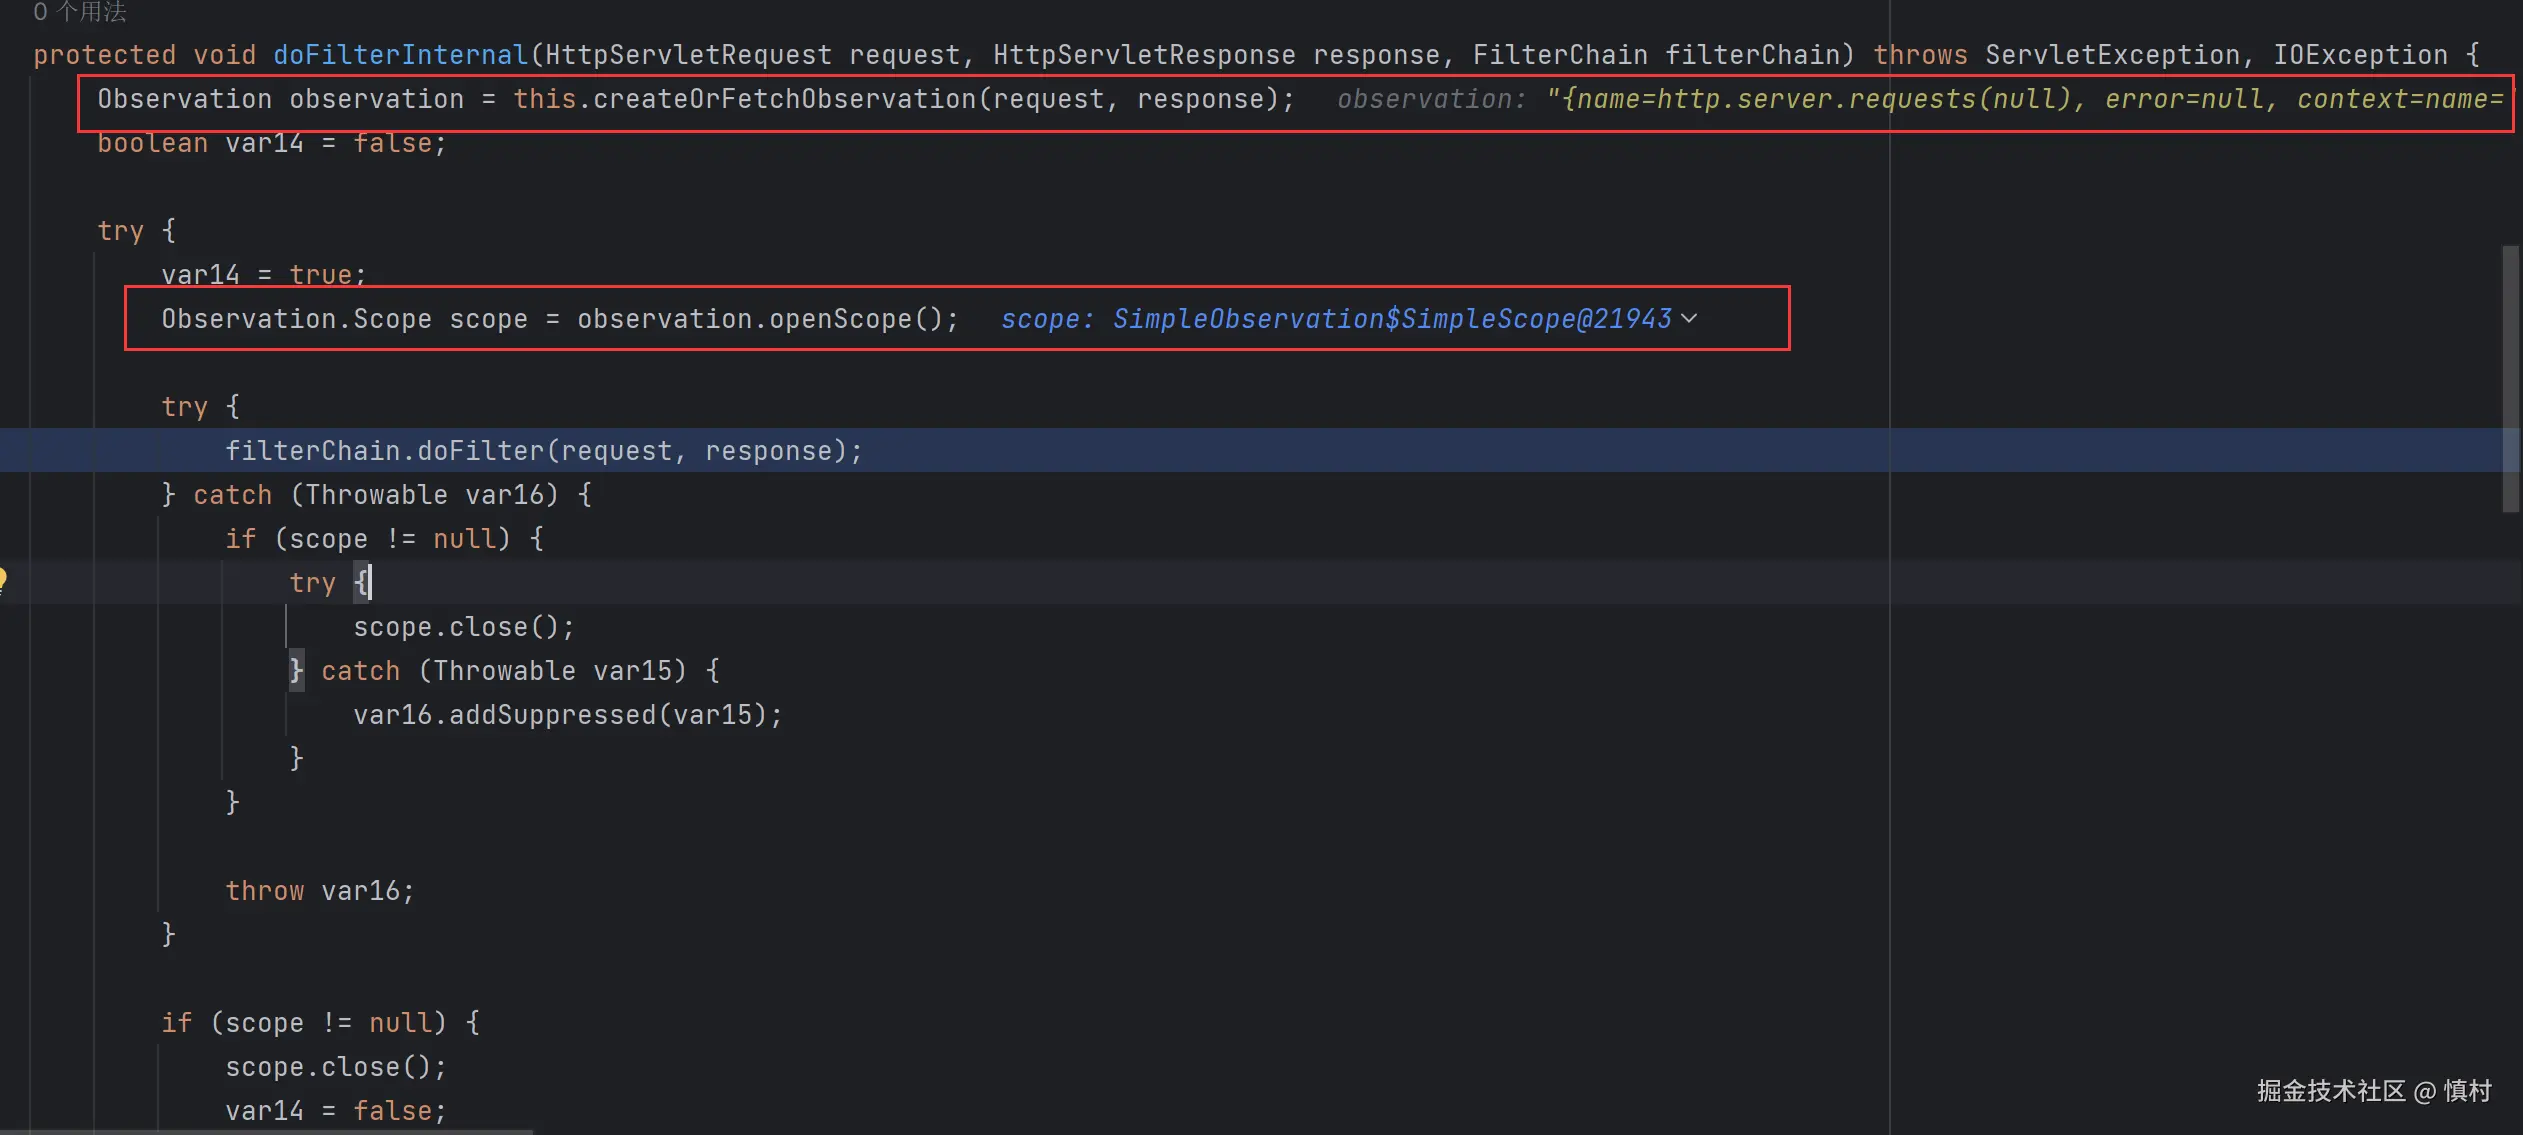Click the observation inline debug value hint
Viewport: 2523px width, 1135px height.
pos(1920,100)
